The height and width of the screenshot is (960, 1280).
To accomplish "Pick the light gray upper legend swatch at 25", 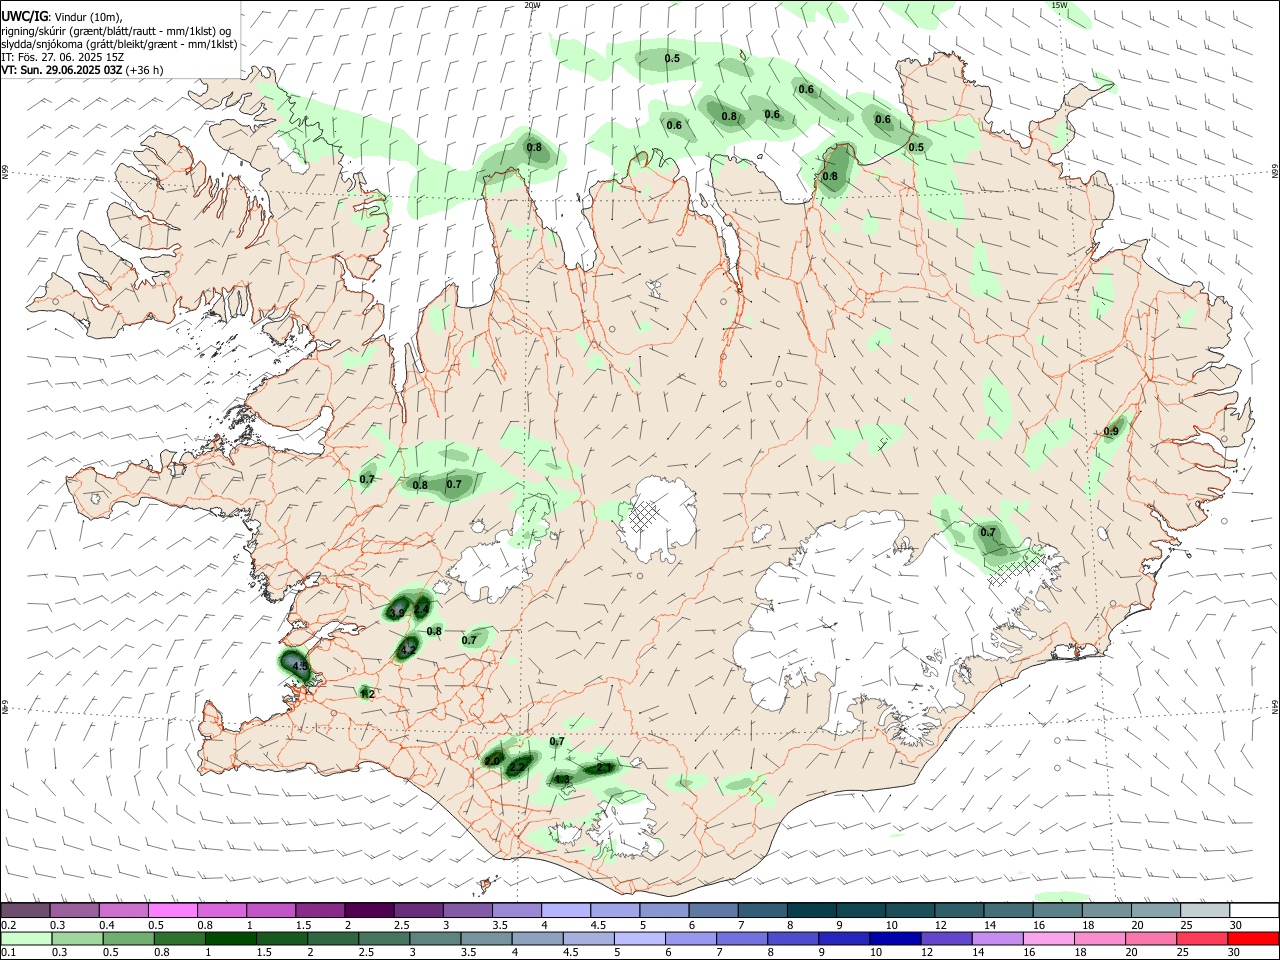I will coord(1205,911).
